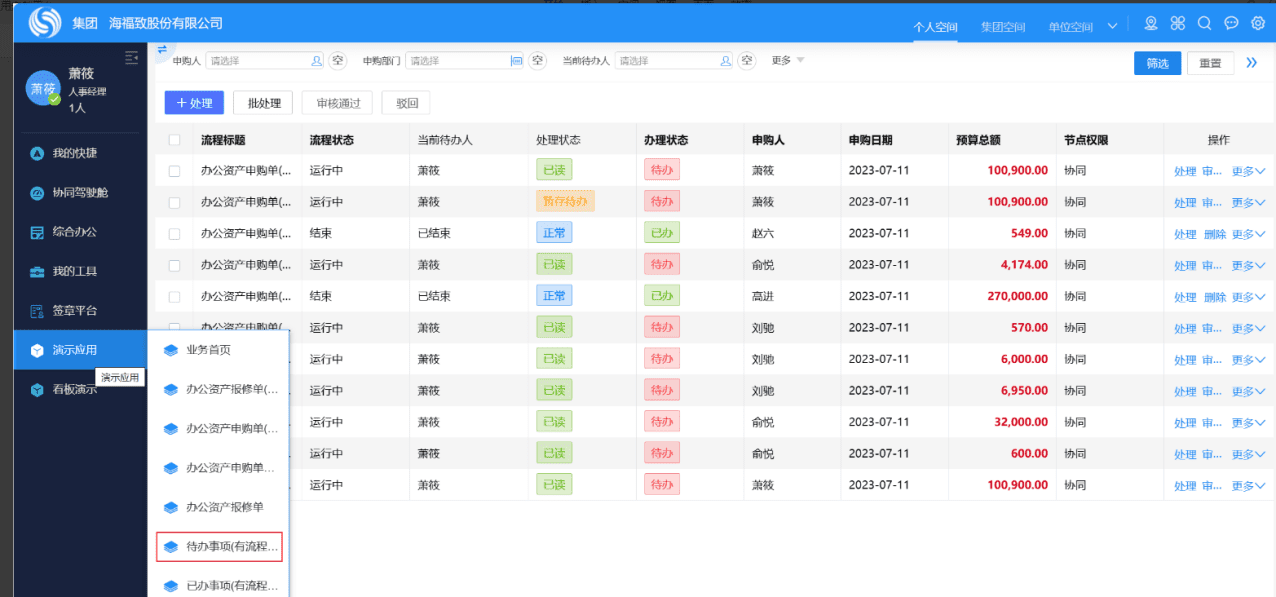The width and height of the screenshot is (1276, 597).
Task: Reset filters with 重置 button
Action: click(x=1210, y=63)
